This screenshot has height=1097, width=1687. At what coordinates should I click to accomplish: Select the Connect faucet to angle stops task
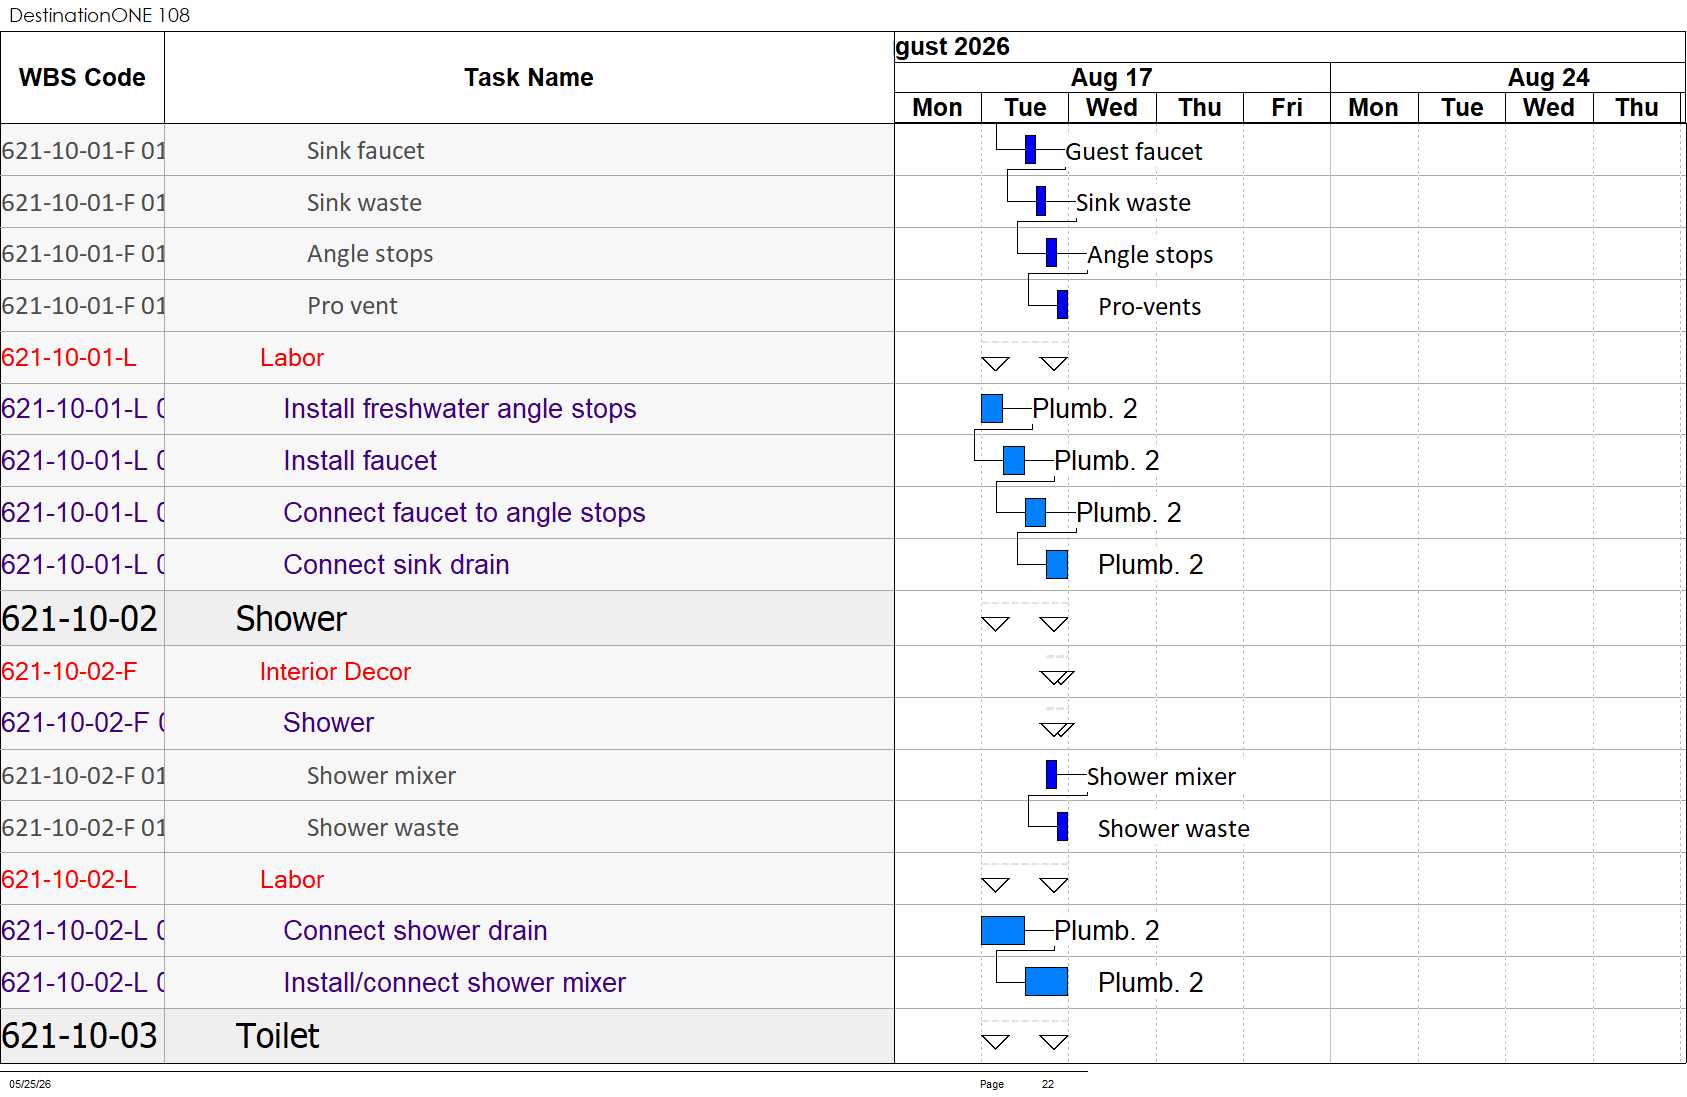(x=464, y=512)
